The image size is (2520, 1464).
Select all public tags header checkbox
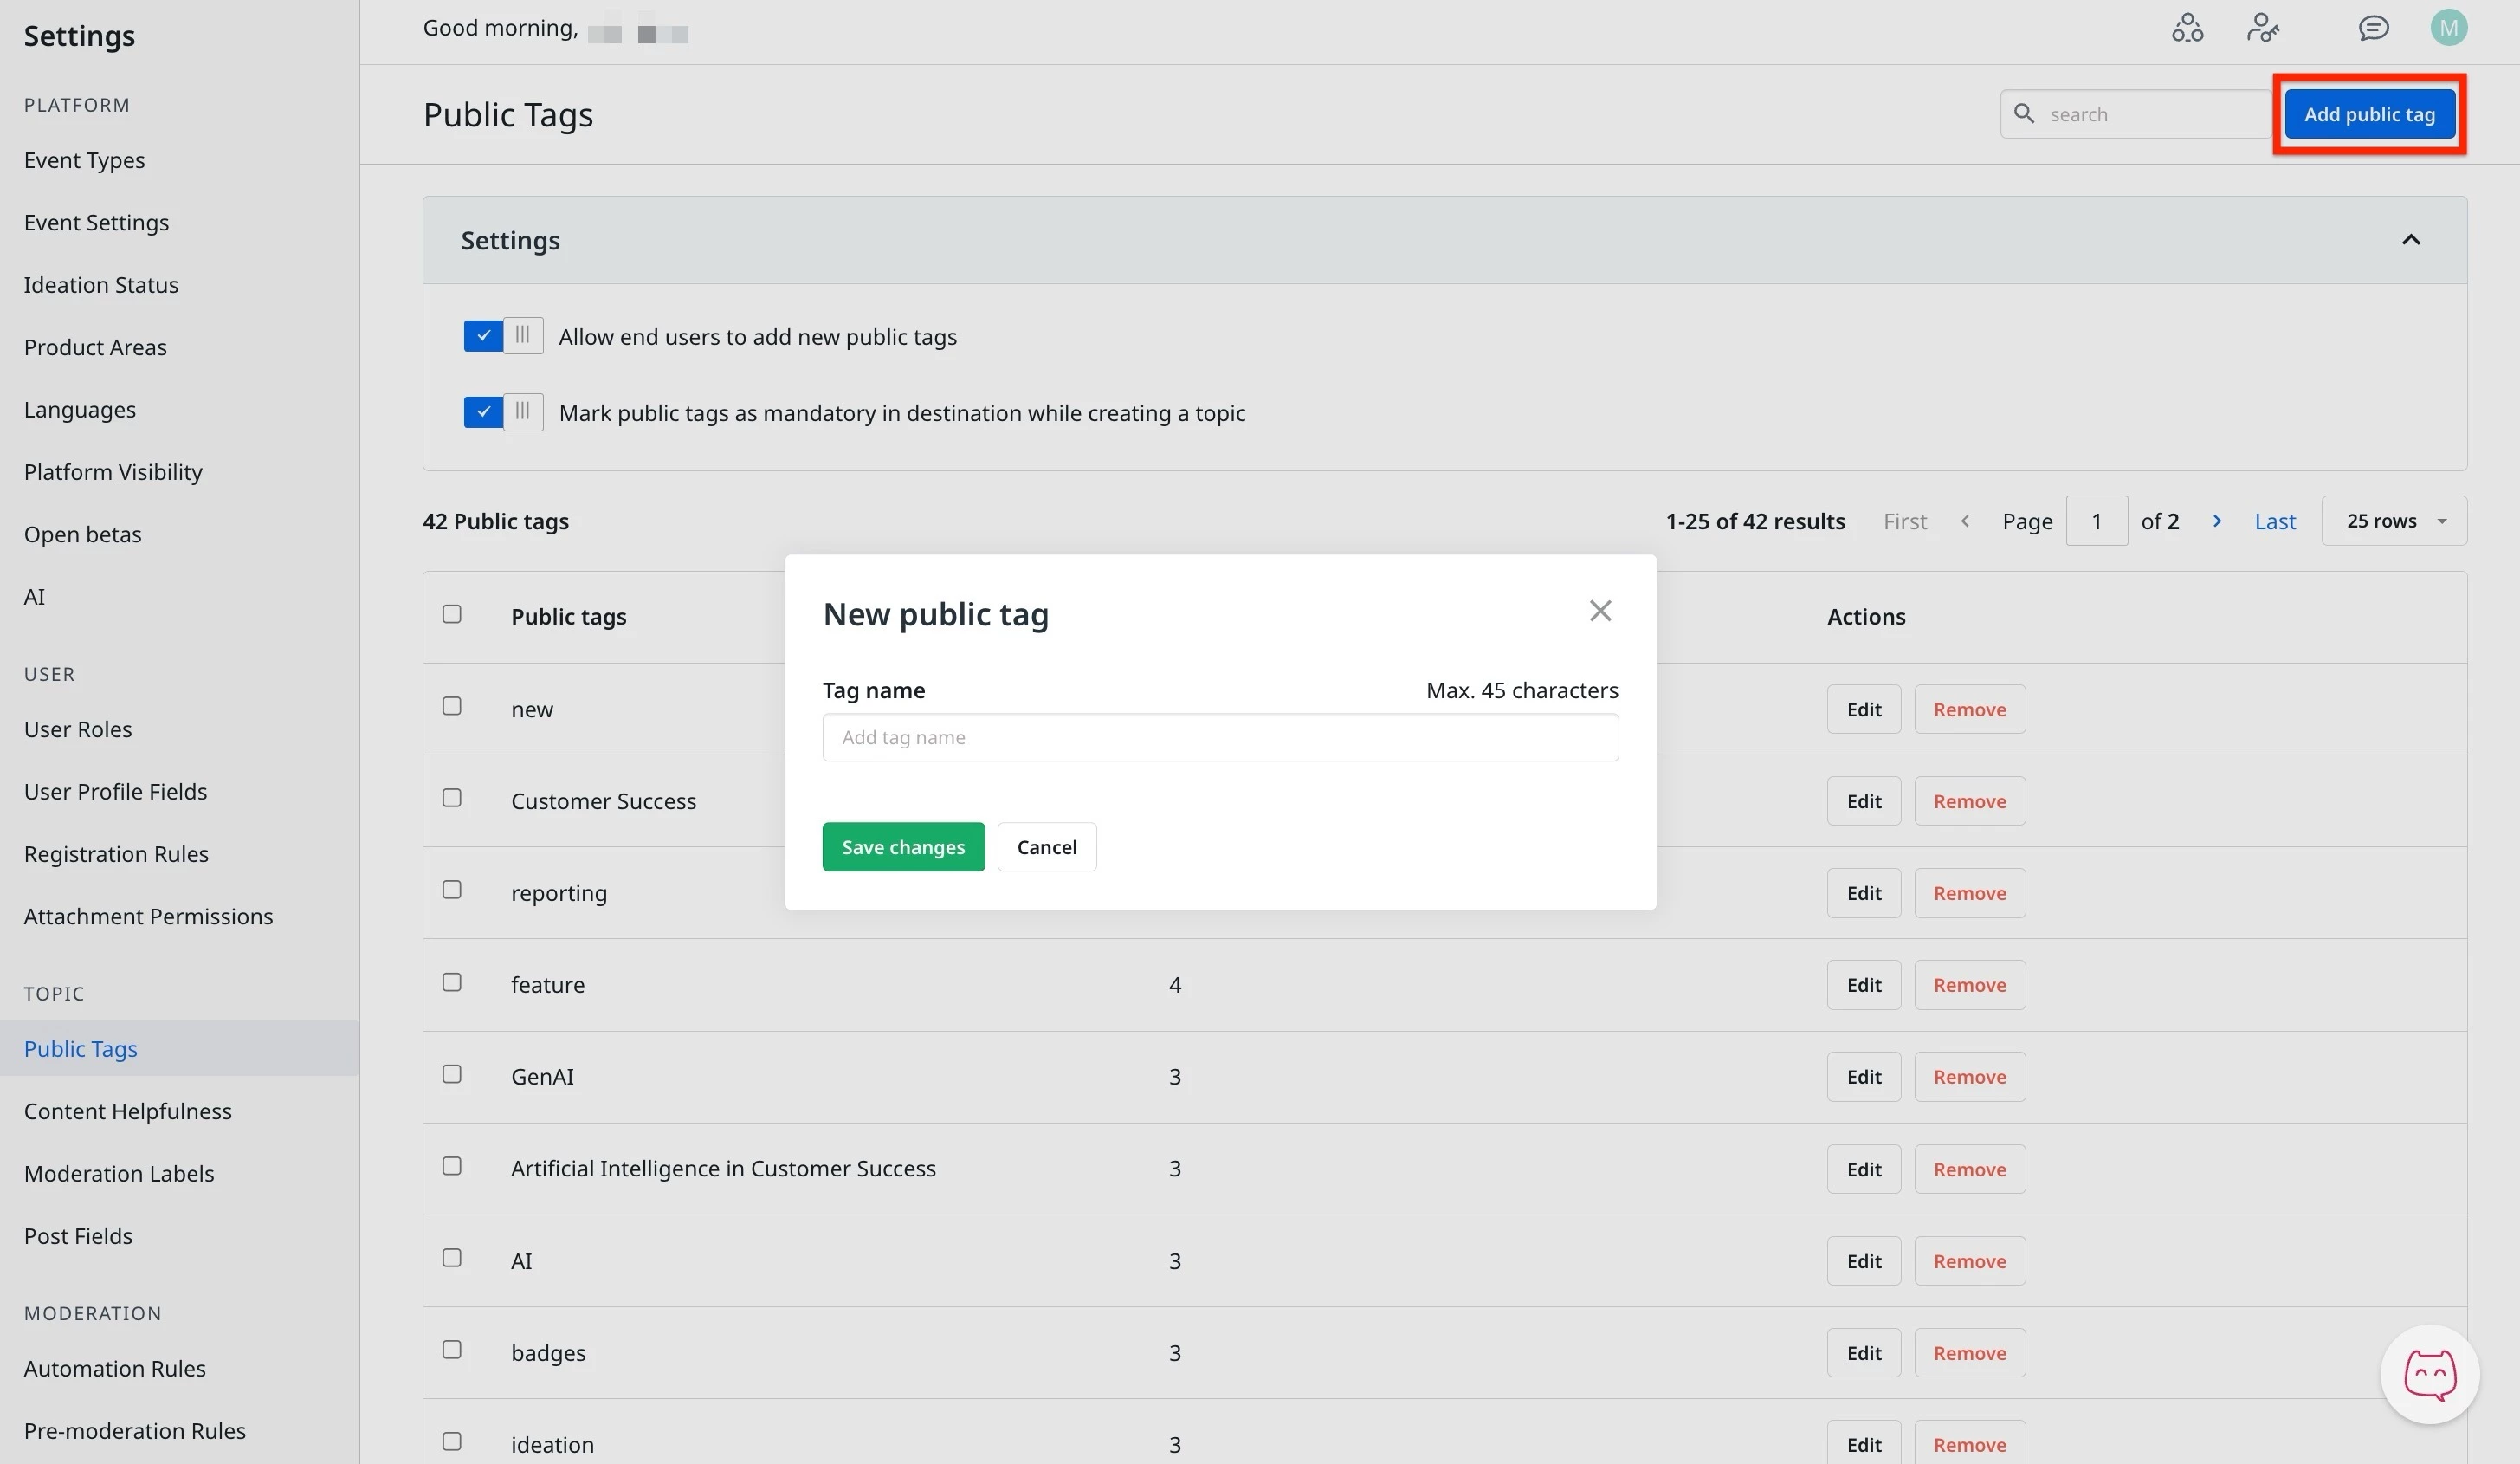point(452,614)
